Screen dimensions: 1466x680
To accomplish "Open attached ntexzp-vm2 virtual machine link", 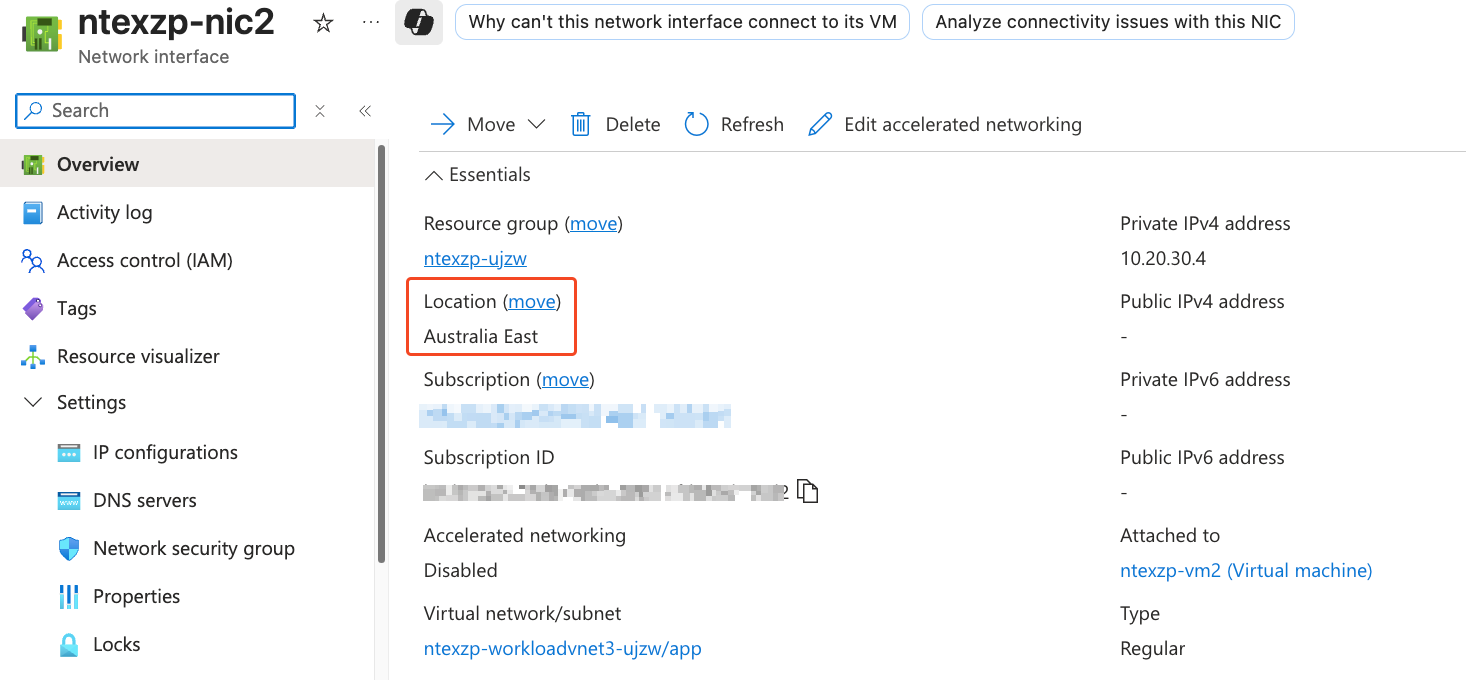I will 1246,570.
